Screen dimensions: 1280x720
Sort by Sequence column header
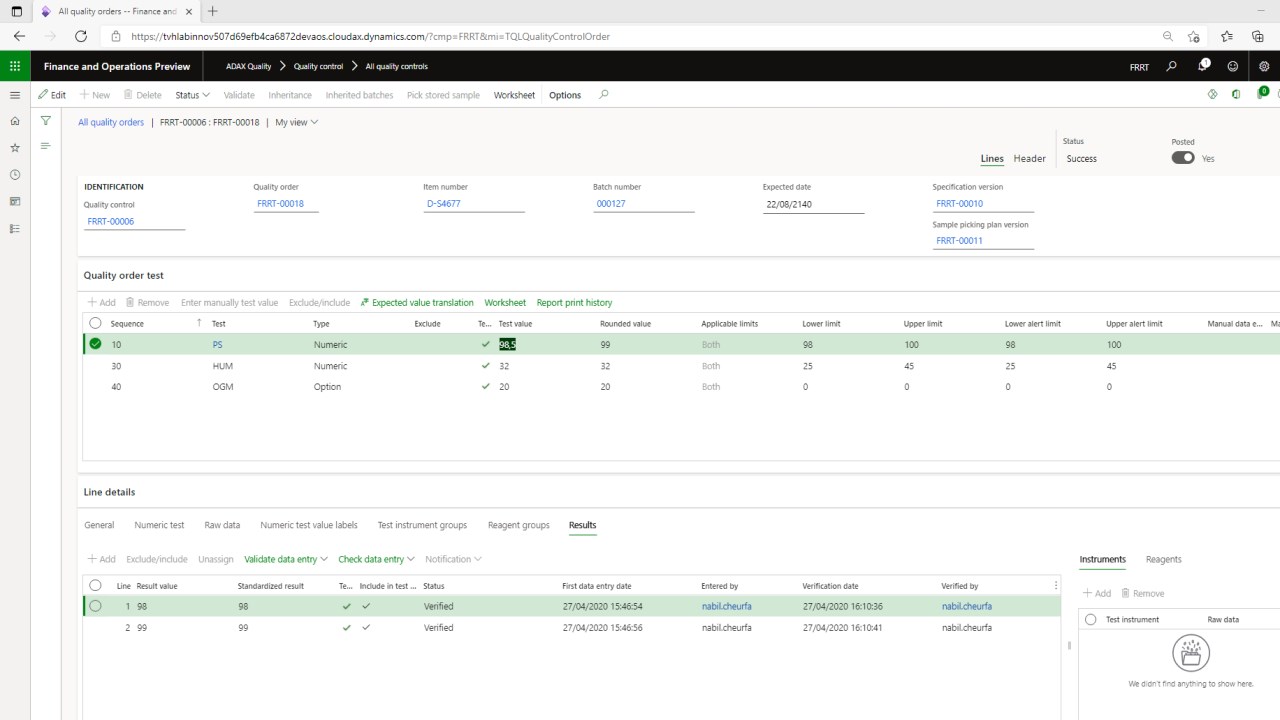(127, 324)
